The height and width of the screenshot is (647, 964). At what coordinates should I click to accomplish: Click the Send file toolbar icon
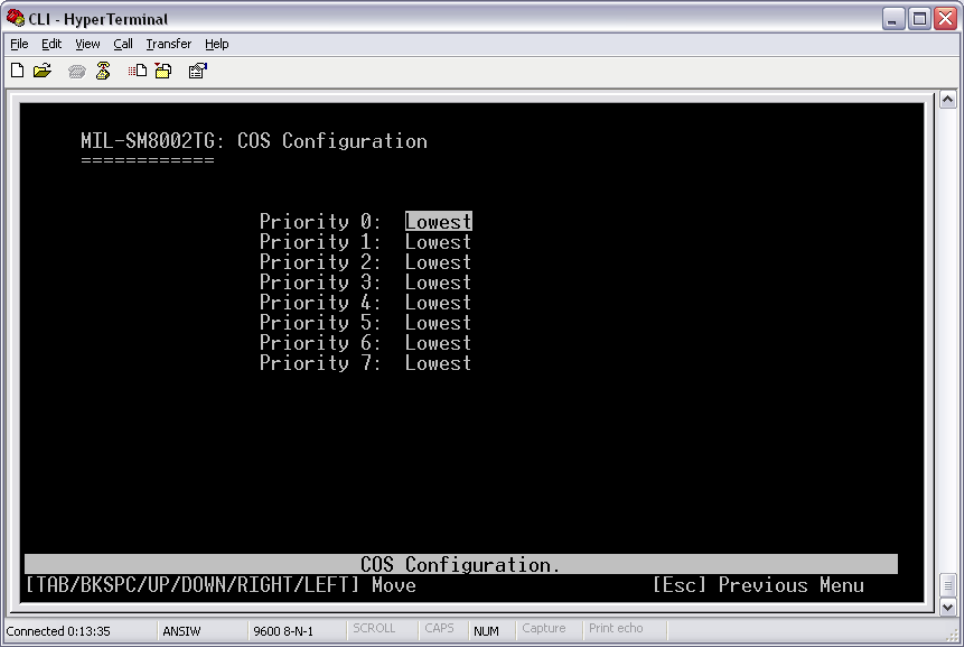[x=137, y=71]
